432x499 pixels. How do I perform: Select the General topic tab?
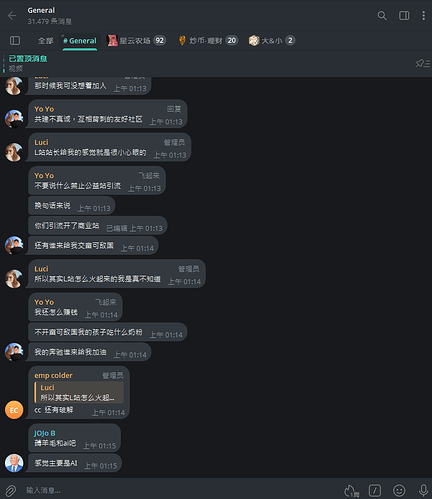coord(80,41)
